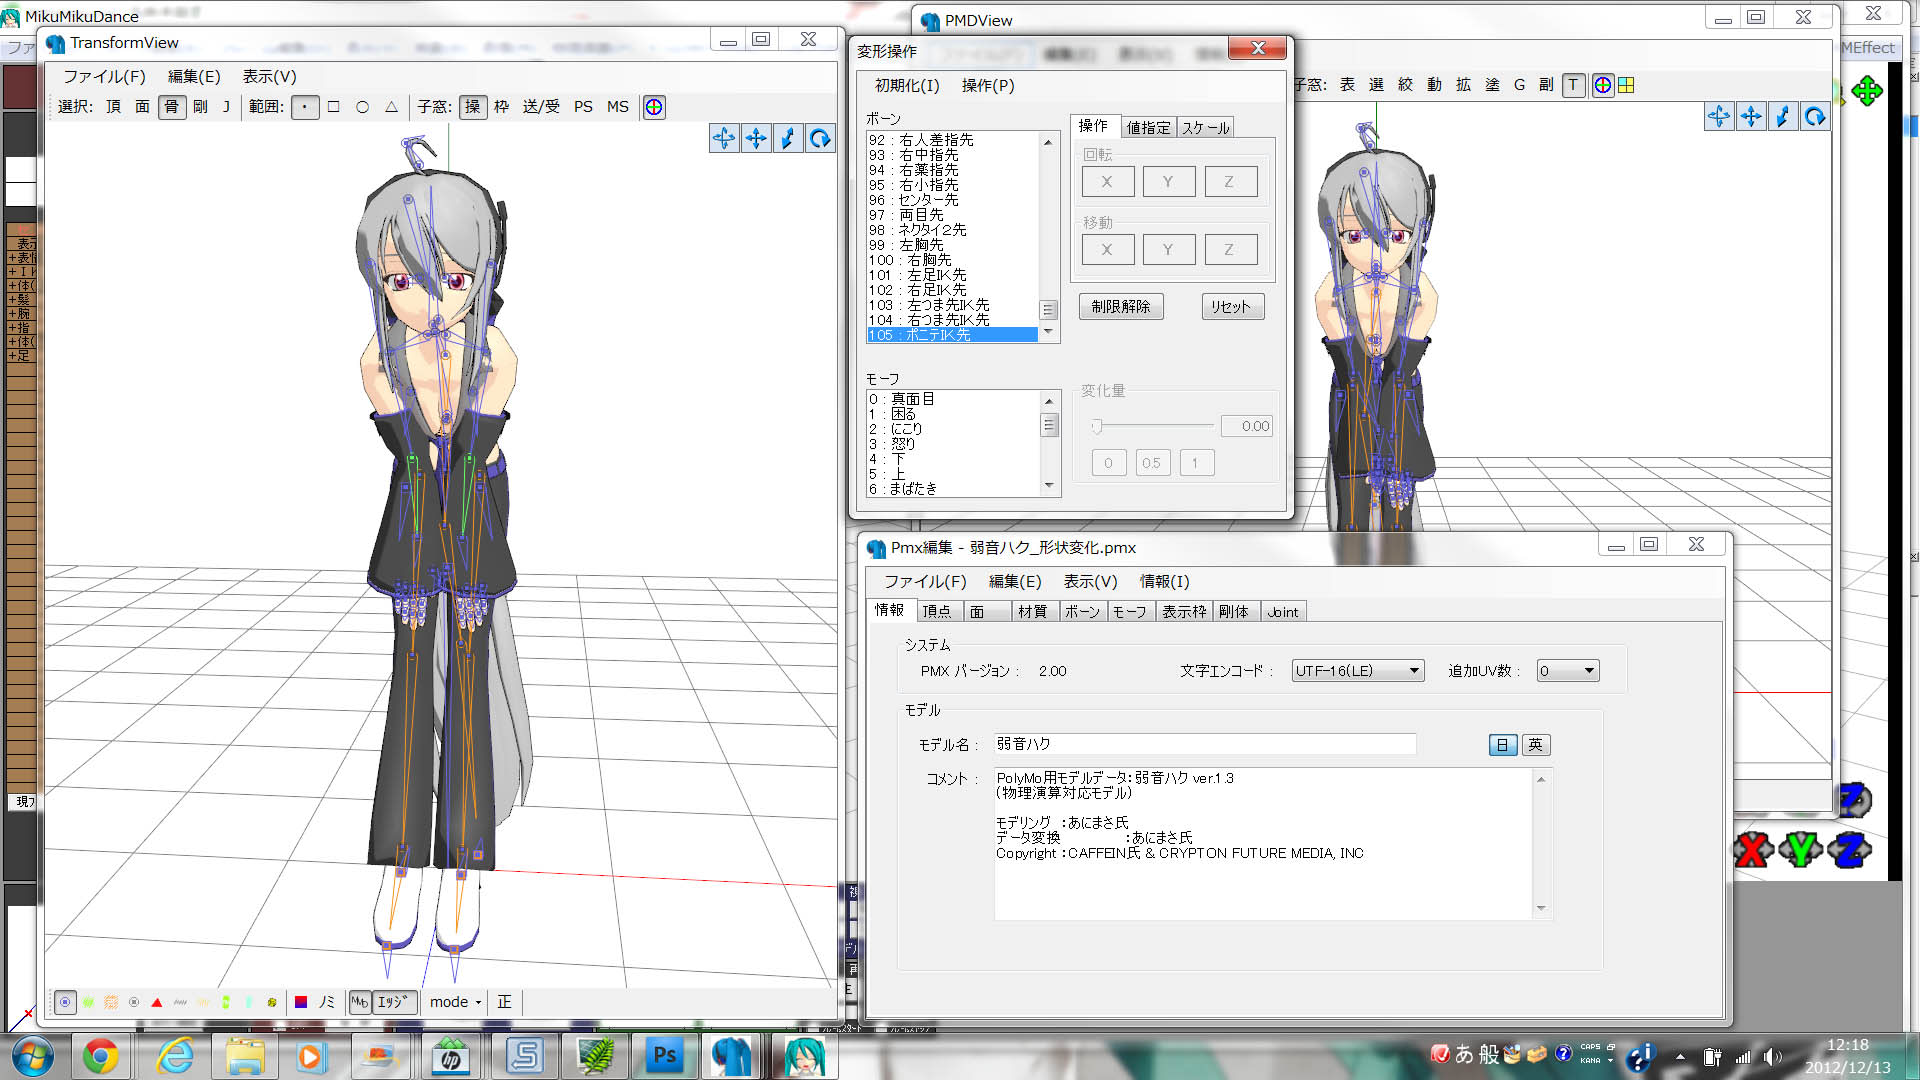This screenshot has height=1080, width=1920.
Task: Click the camera zoom arrow icon in TransformView
Action: (788, 138)
